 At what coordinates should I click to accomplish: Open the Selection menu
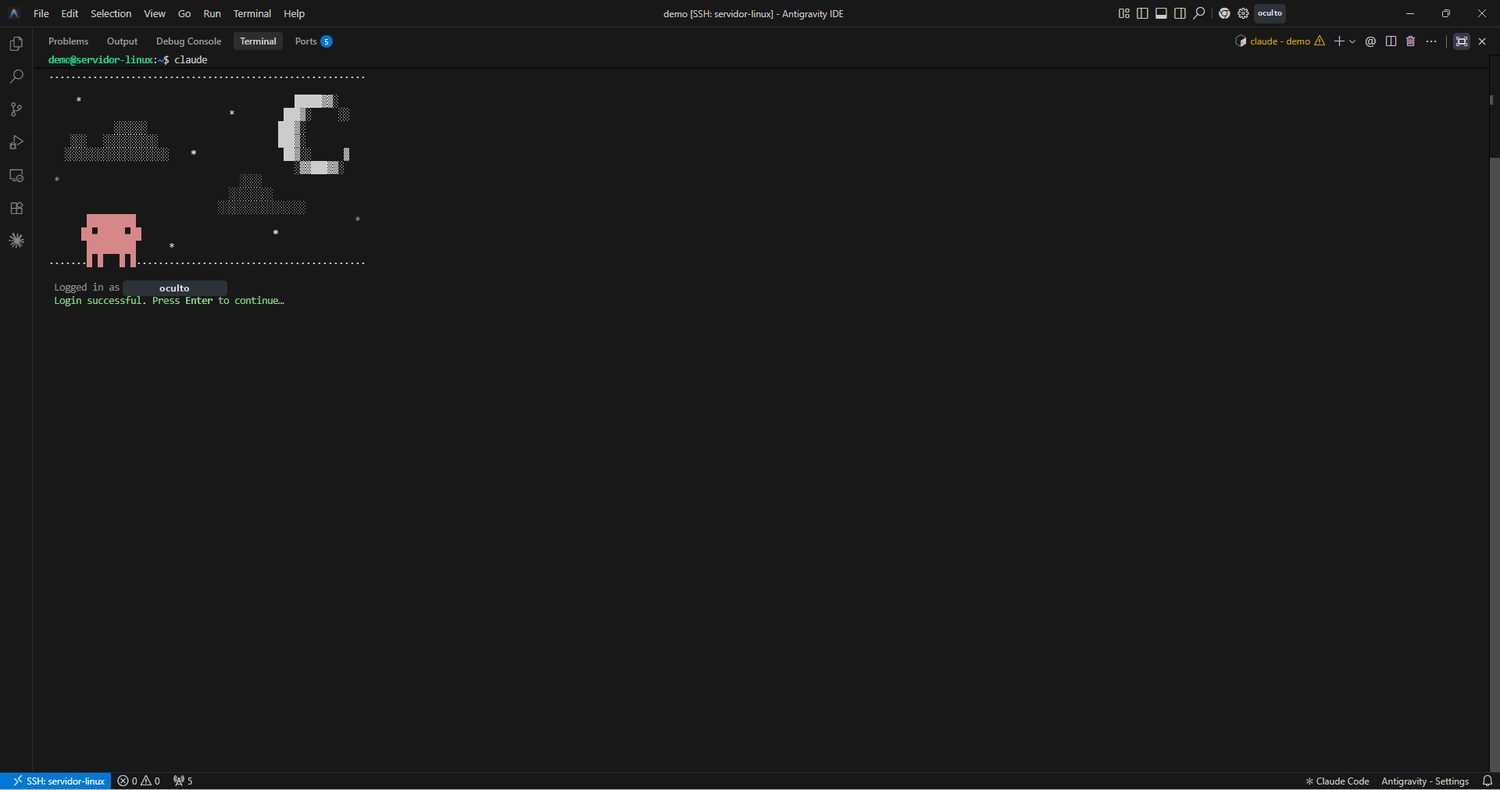pyautogui.click(x=111, y=14)
